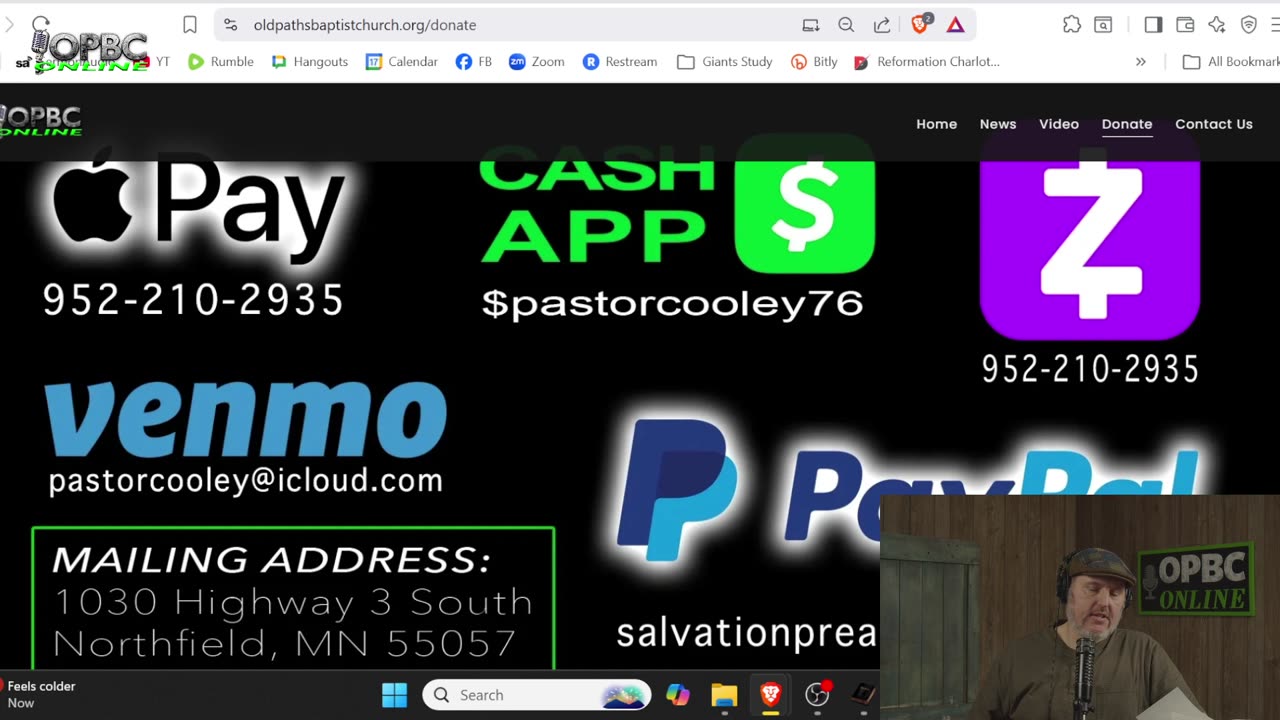Click the tab search icon beside Extensions
1280x720 pixels.
point(1103,25)
